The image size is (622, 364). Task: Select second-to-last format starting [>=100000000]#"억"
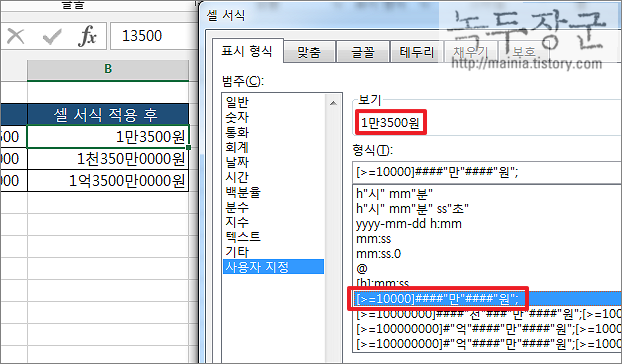pyautogui.click(x=487, y=329)
